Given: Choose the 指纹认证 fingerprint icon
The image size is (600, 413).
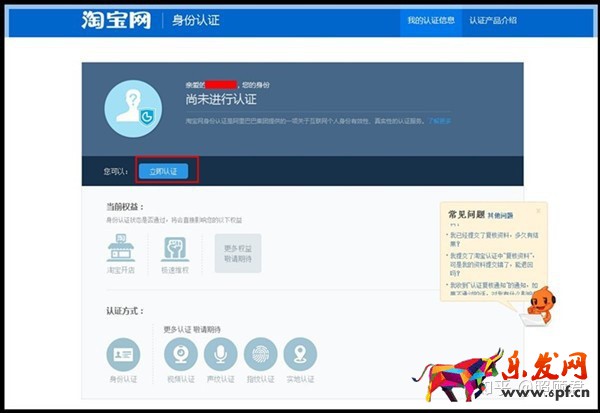Looking at the screenshot, I should (x=260, y=354).
